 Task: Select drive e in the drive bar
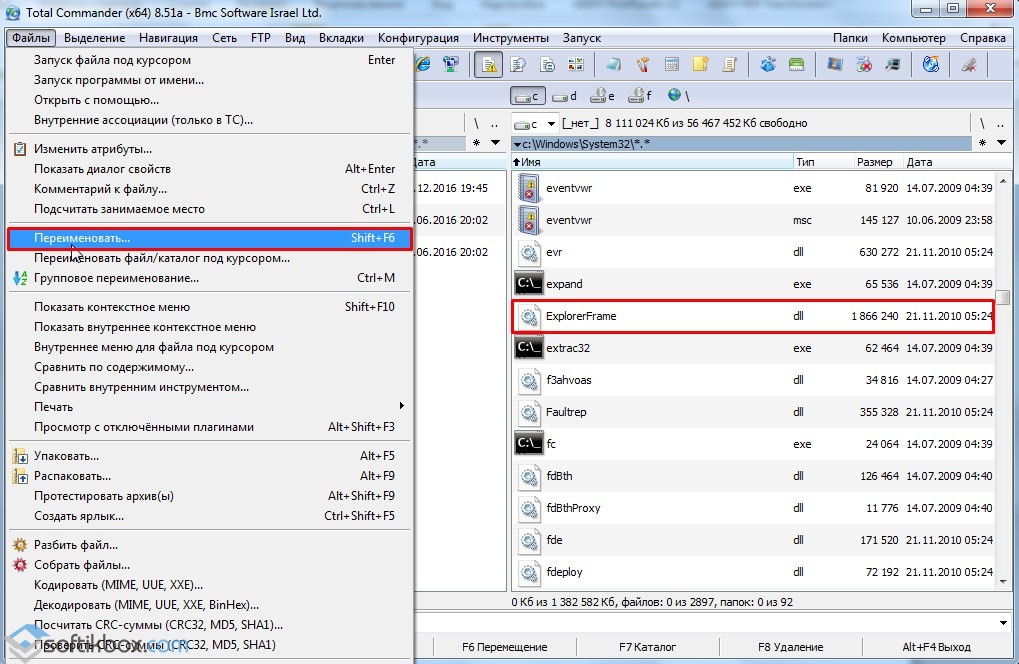(602, 96)
